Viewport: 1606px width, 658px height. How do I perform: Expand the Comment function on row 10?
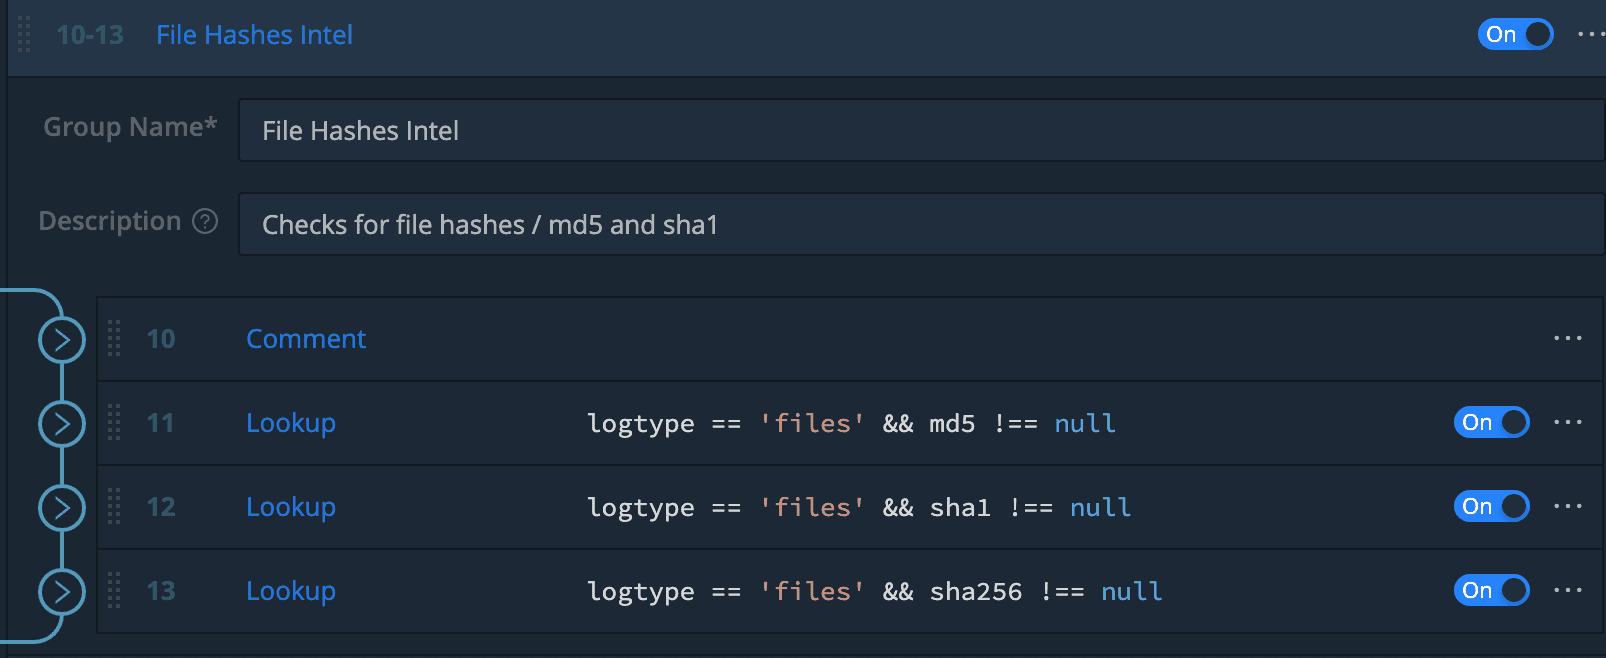(62, 340)
